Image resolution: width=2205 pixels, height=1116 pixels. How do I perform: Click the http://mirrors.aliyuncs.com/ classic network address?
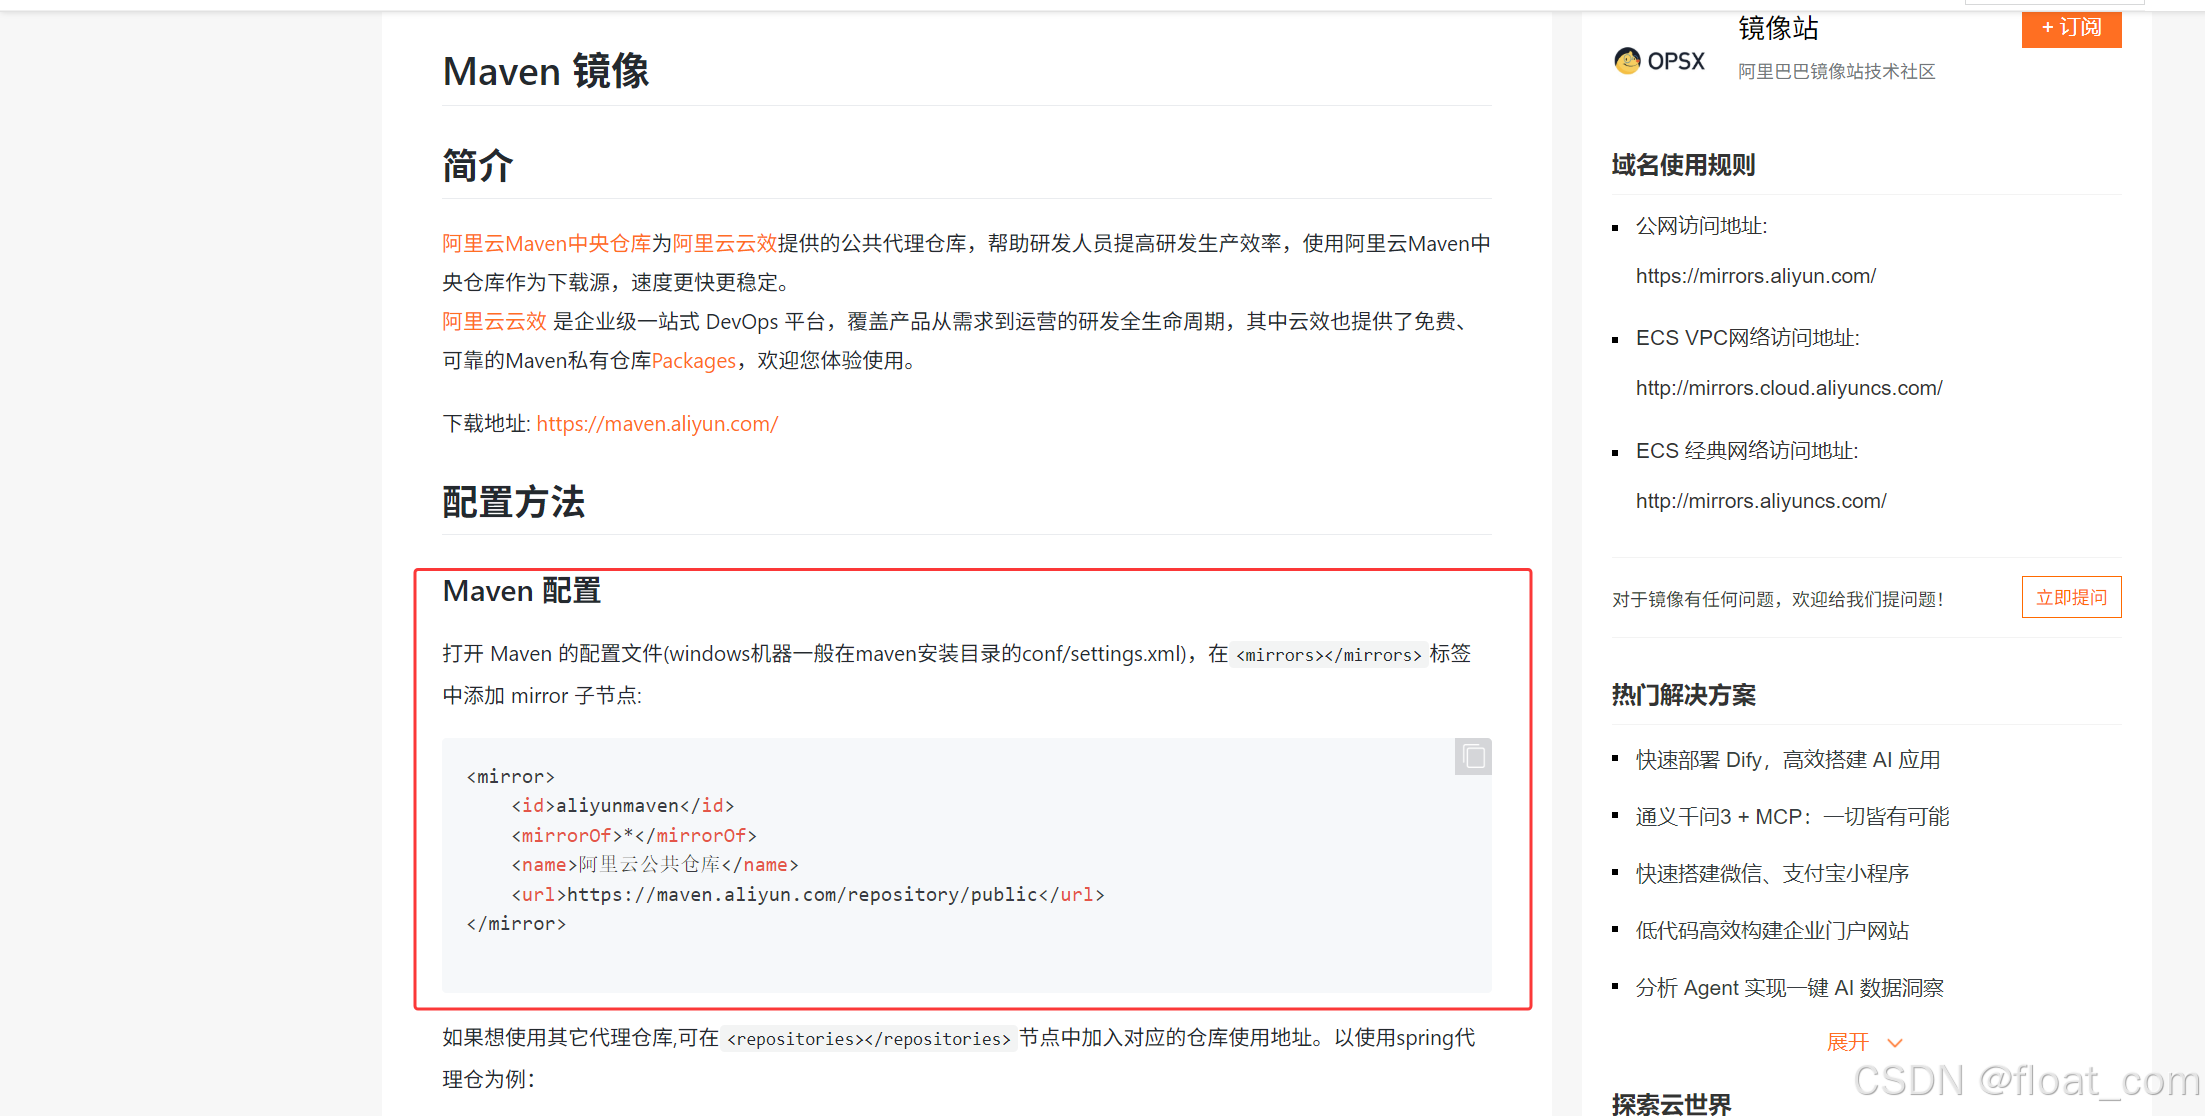1760,501
